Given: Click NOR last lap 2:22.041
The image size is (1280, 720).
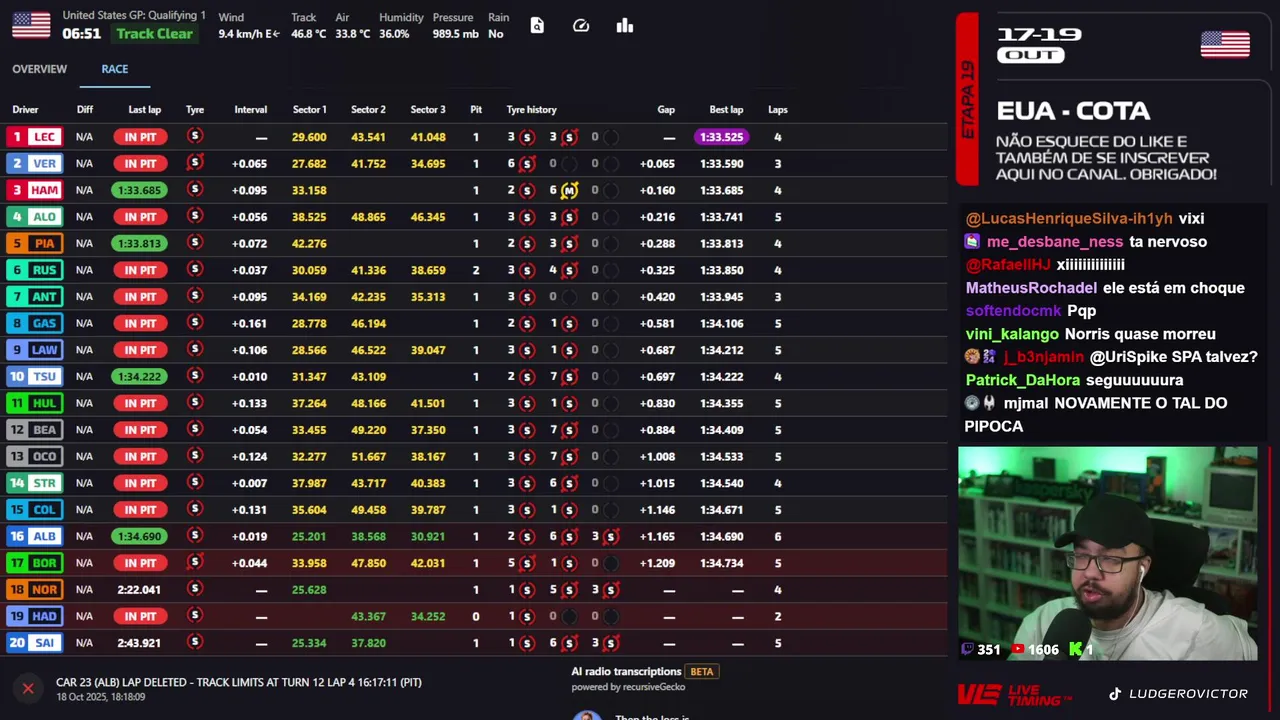Looking at the screenshot, I should (x=139, y=590).
